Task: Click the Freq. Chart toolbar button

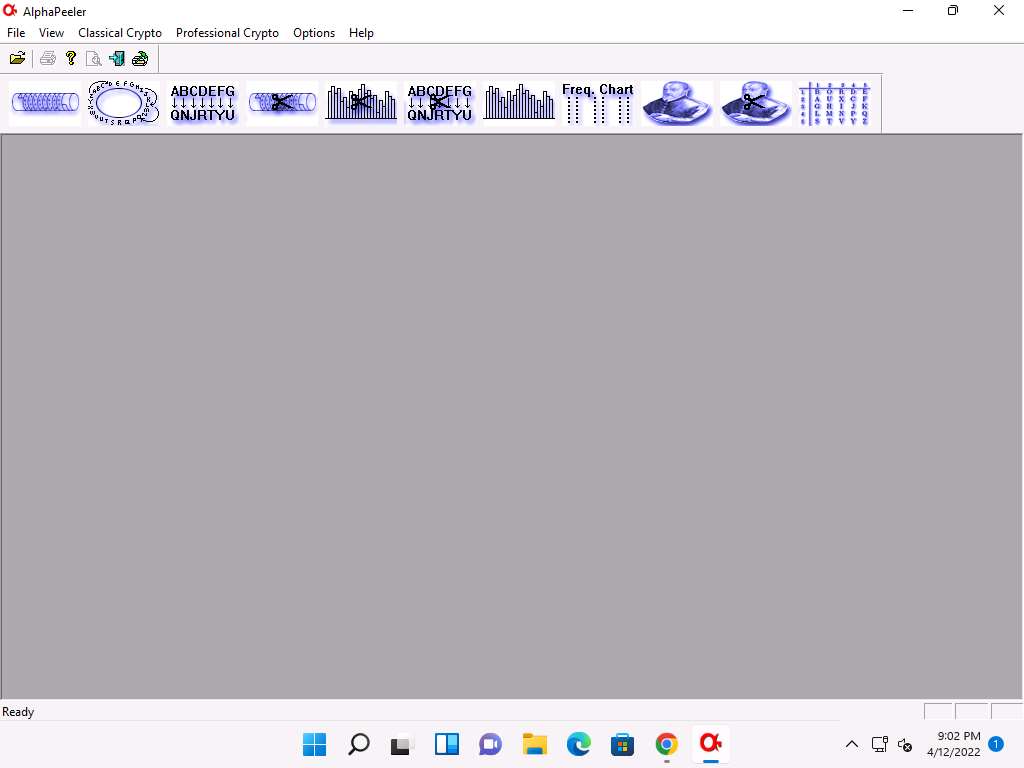Action: (598, 103)
